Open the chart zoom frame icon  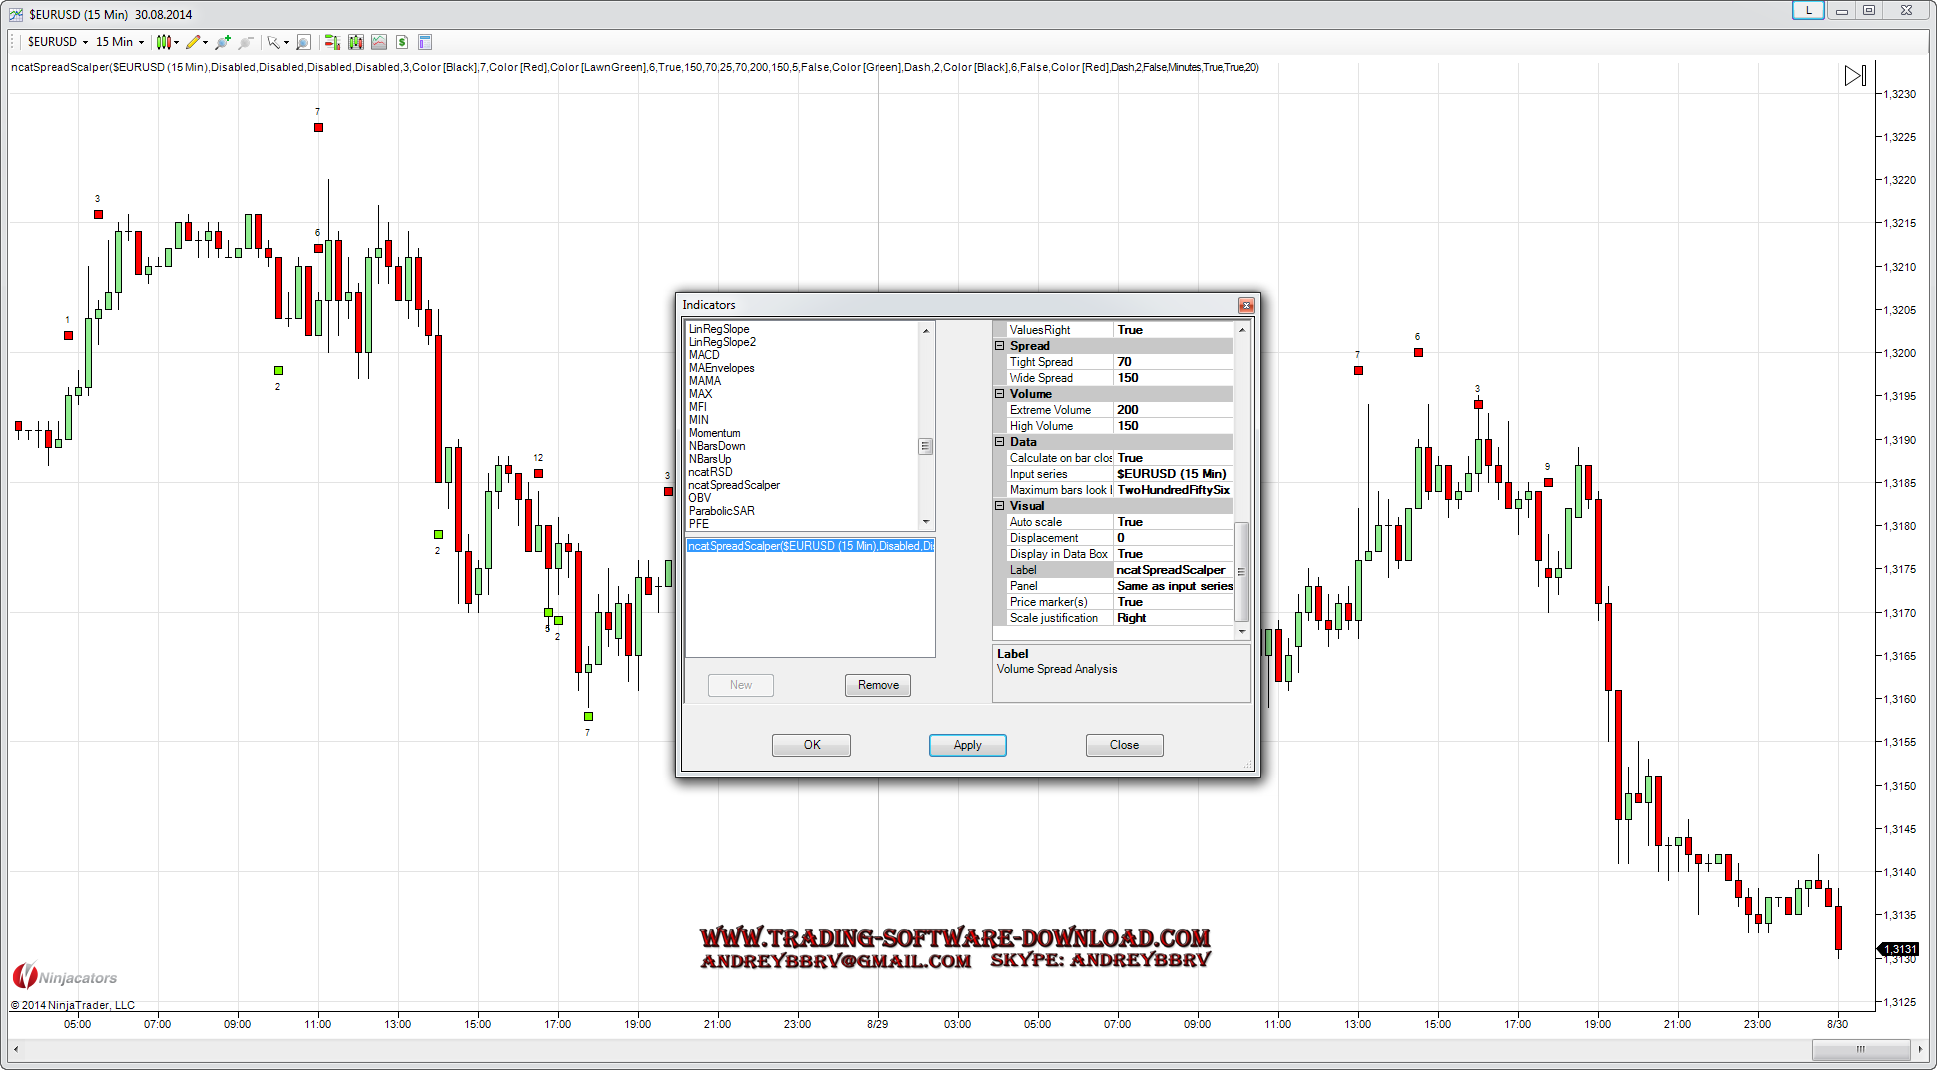303,42
